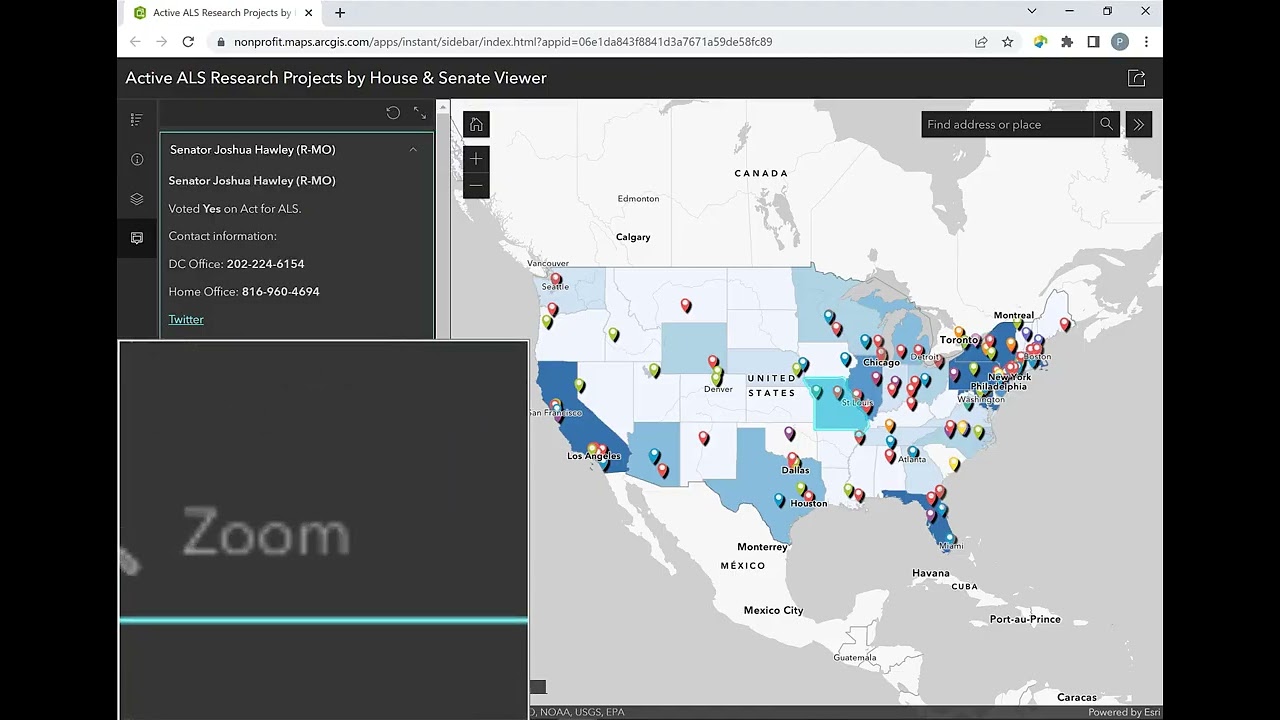Open the profile avatar P
The height and width of the screenshot is (720, 1280).
pos(1120,42)
